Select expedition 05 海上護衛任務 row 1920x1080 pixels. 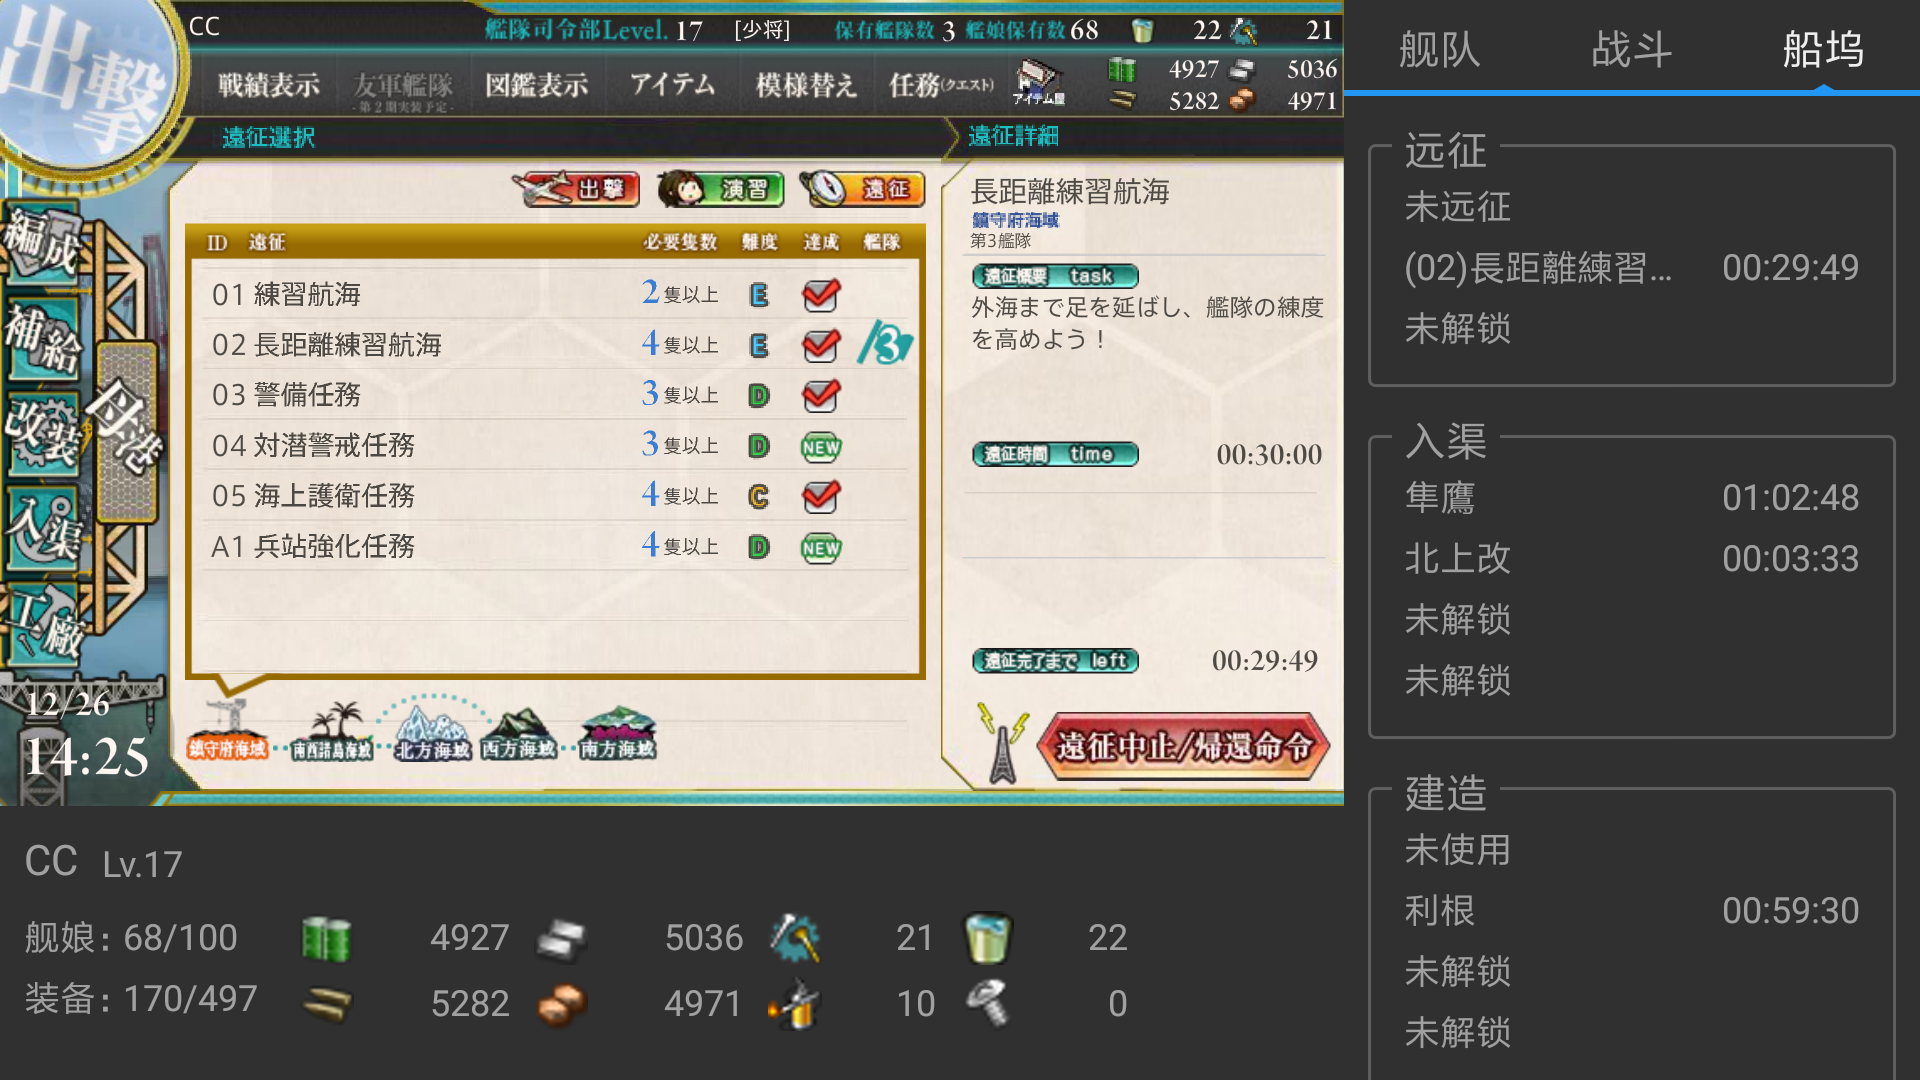click(x=556, y=496)
